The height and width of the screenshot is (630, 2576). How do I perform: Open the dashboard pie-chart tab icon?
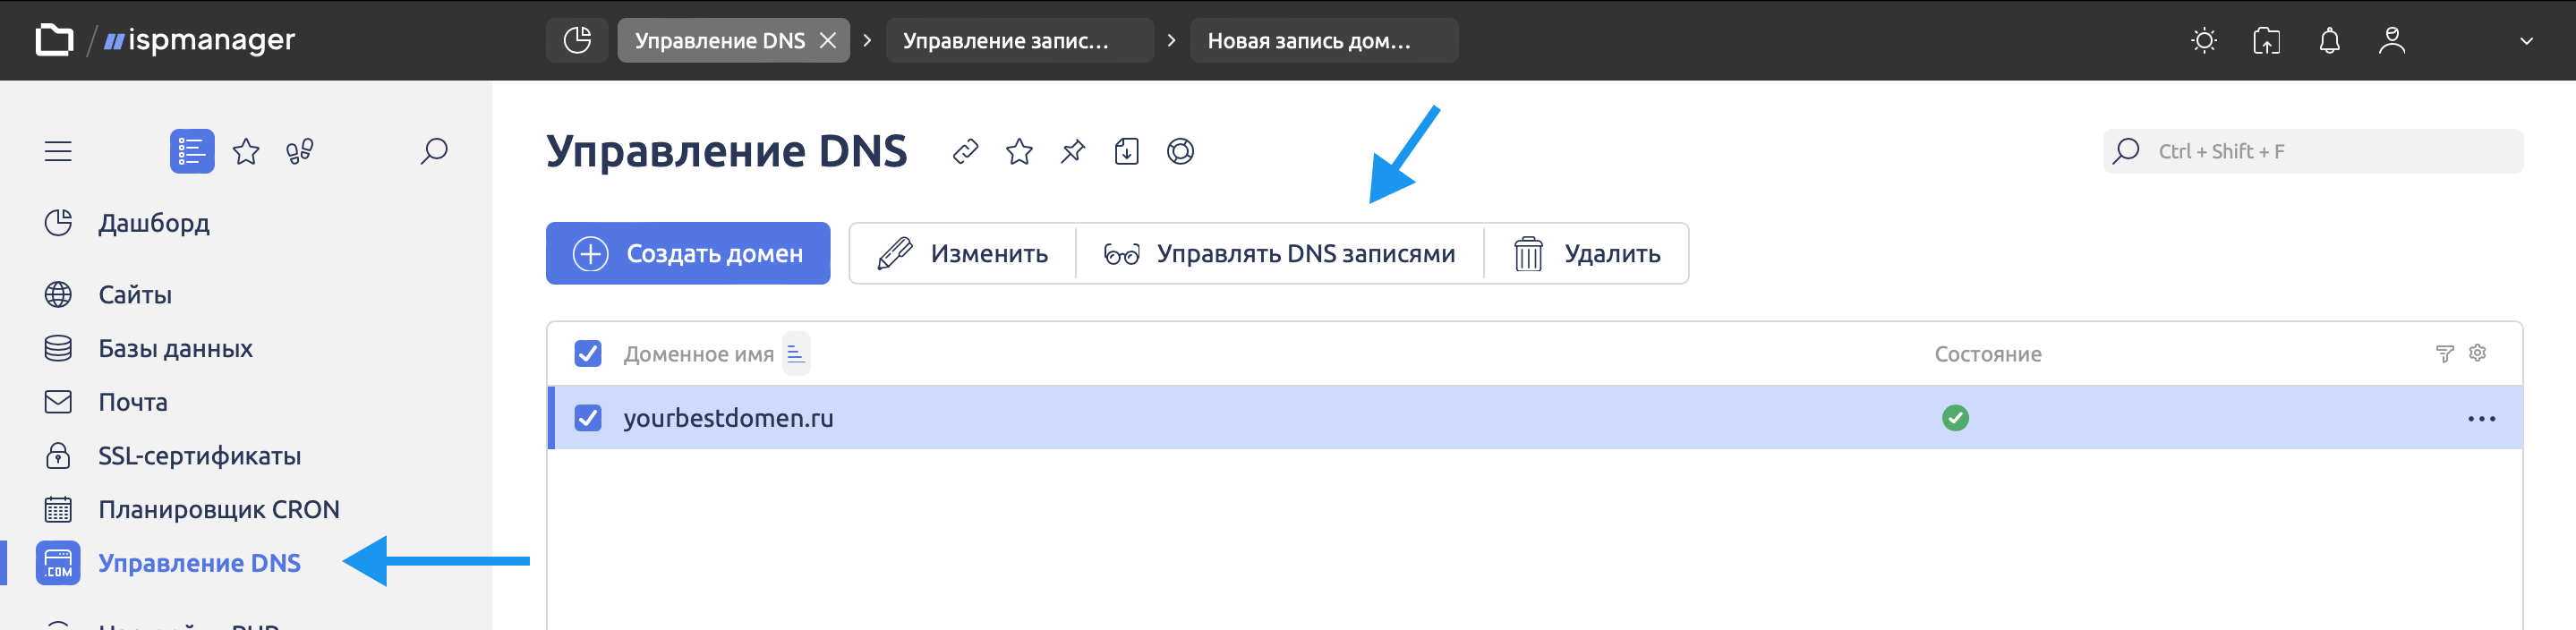pos(577,40)
